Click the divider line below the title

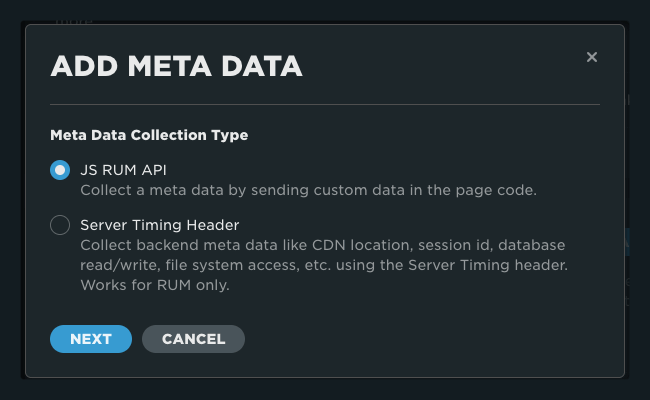325,104
